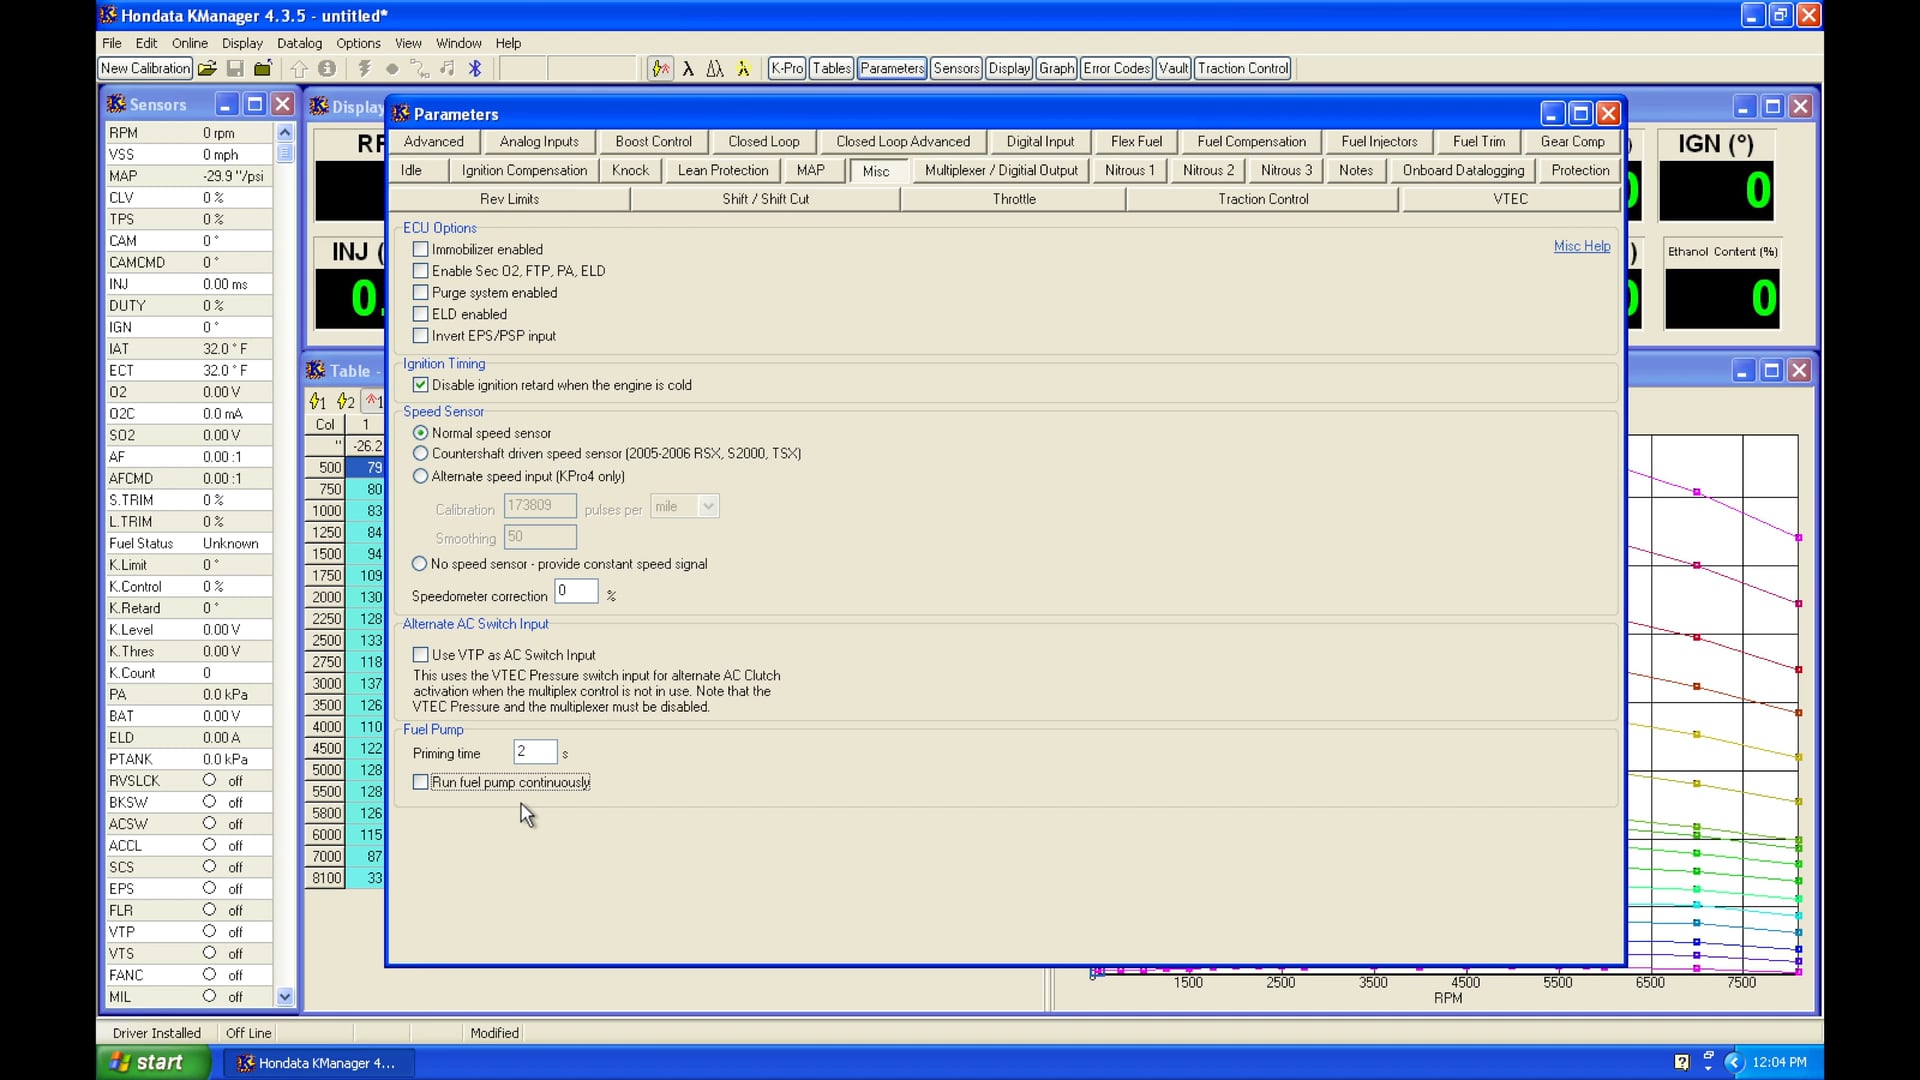The width and height of the screenshot is (1920, 1080).
Task: Click the Bluetooth connection icon
Action: coord(475,68)
